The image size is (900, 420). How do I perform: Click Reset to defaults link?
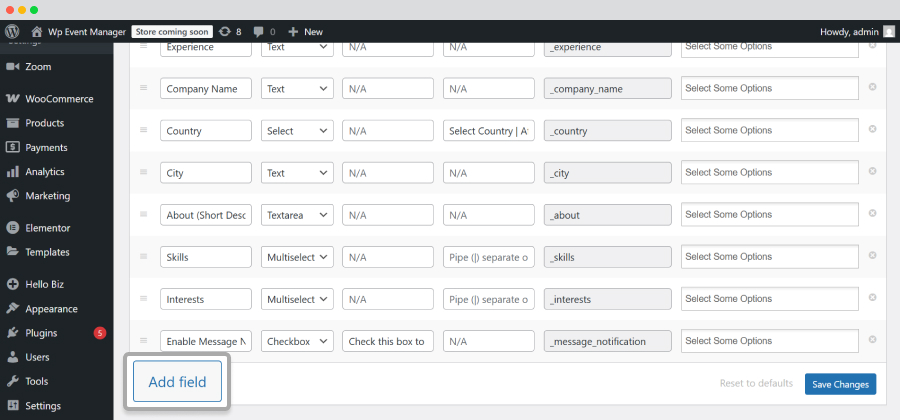[x=756, y=383]
